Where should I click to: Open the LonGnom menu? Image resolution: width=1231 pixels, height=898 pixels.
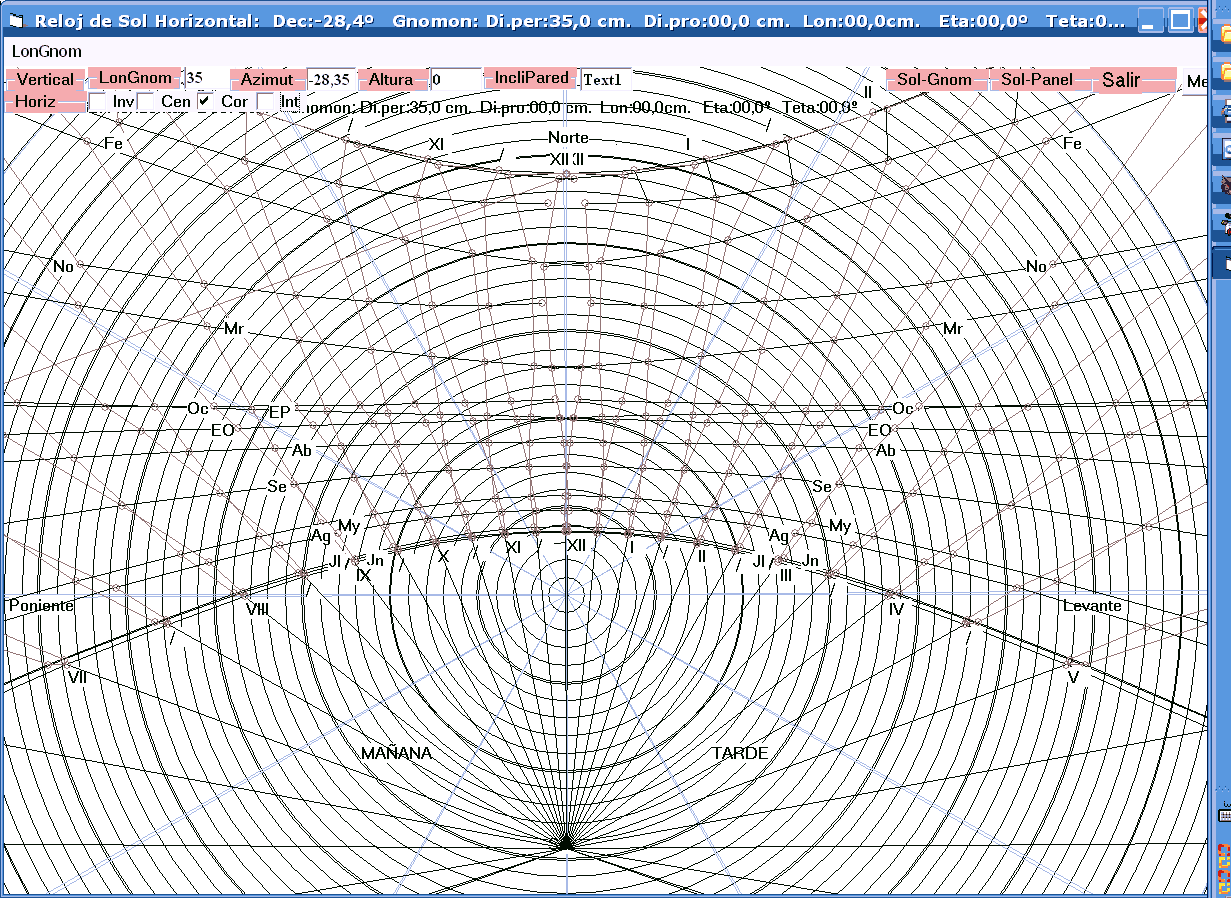47,51
